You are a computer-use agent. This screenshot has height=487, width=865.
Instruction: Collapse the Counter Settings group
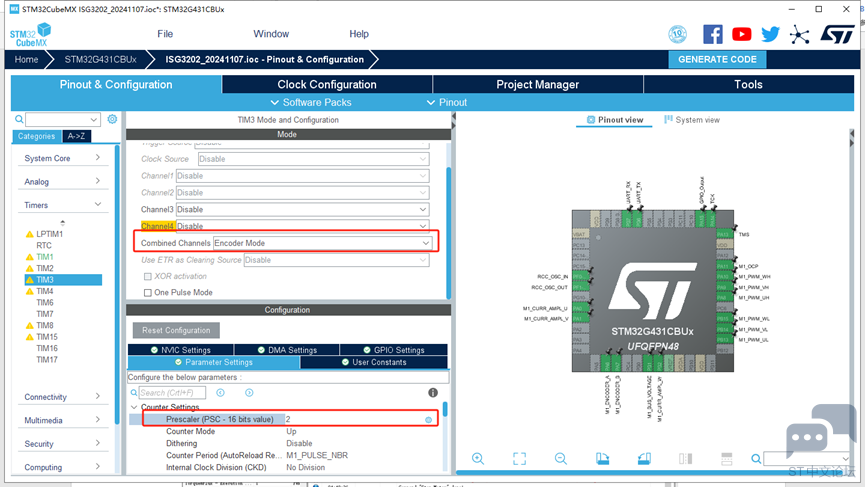coord(134,407)
